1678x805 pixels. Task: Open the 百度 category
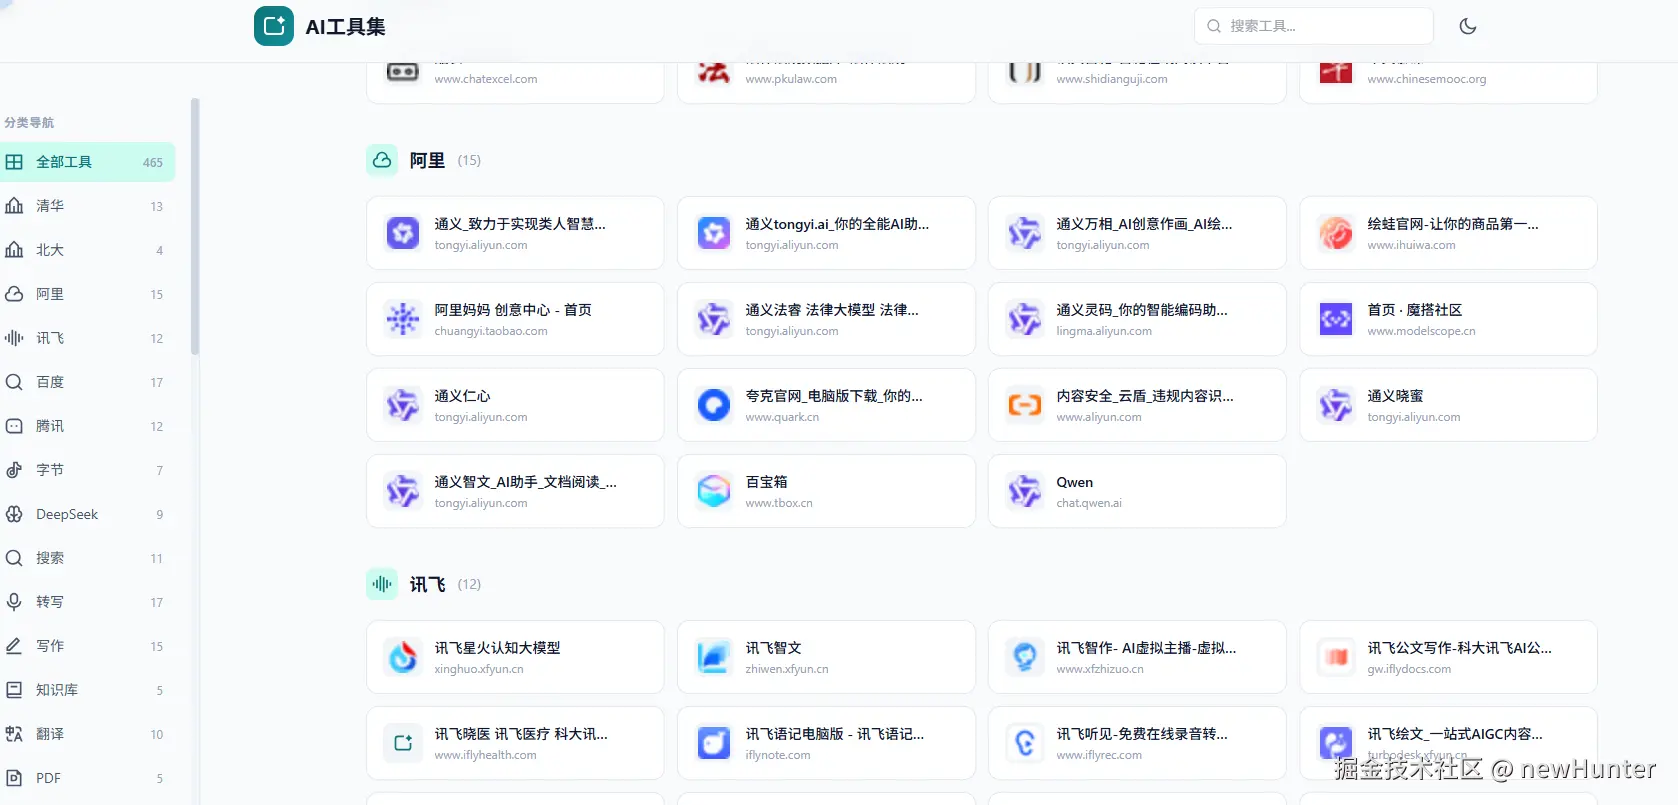click(87, 382)
